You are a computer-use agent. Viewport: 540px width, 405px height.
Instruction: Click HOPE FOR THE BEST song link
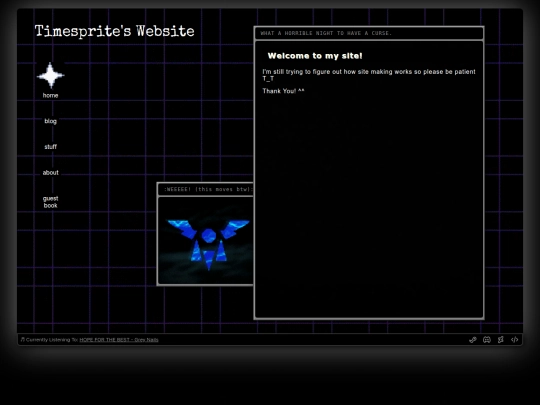(119, 340)
